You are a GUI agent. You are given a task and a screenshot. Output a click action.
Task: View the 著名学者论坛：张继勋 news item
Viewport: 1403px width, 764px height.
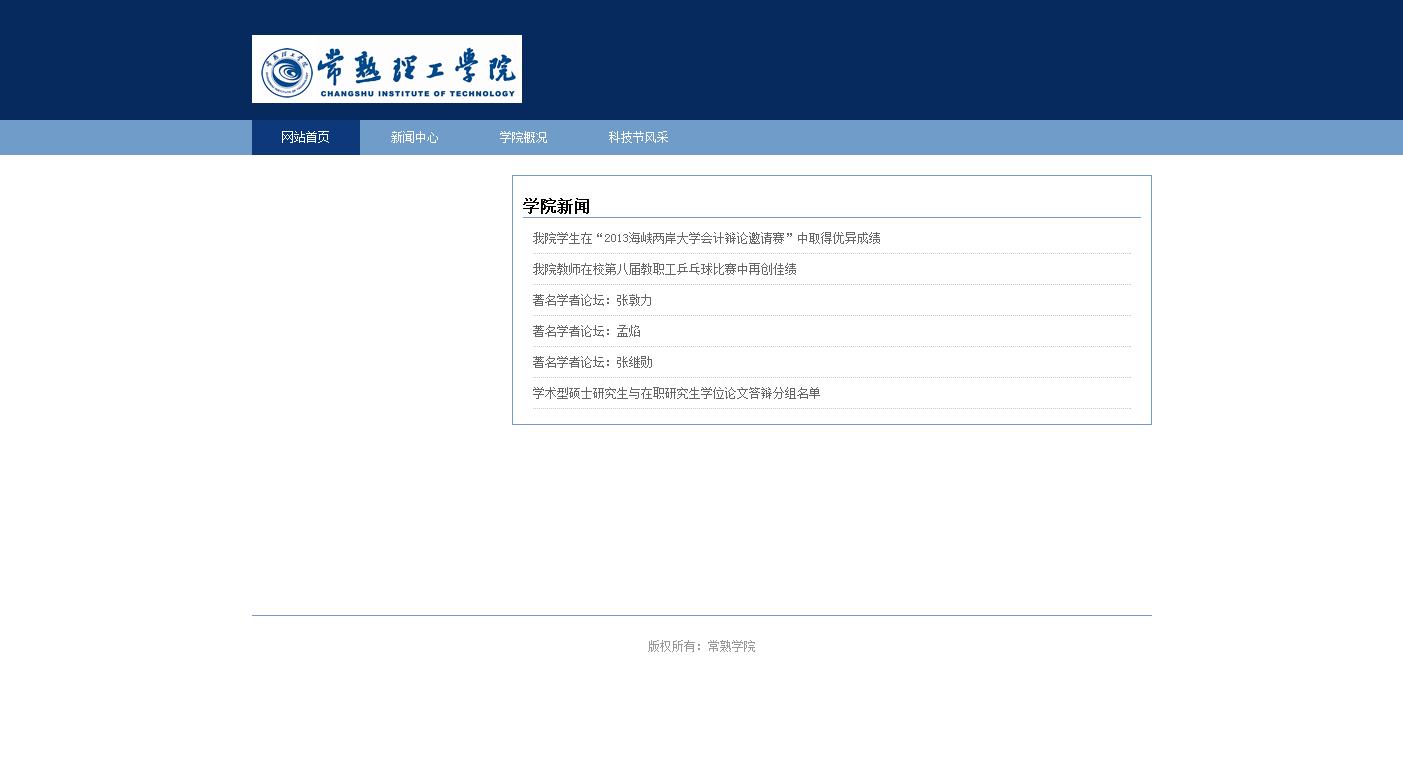coord(592,363)
